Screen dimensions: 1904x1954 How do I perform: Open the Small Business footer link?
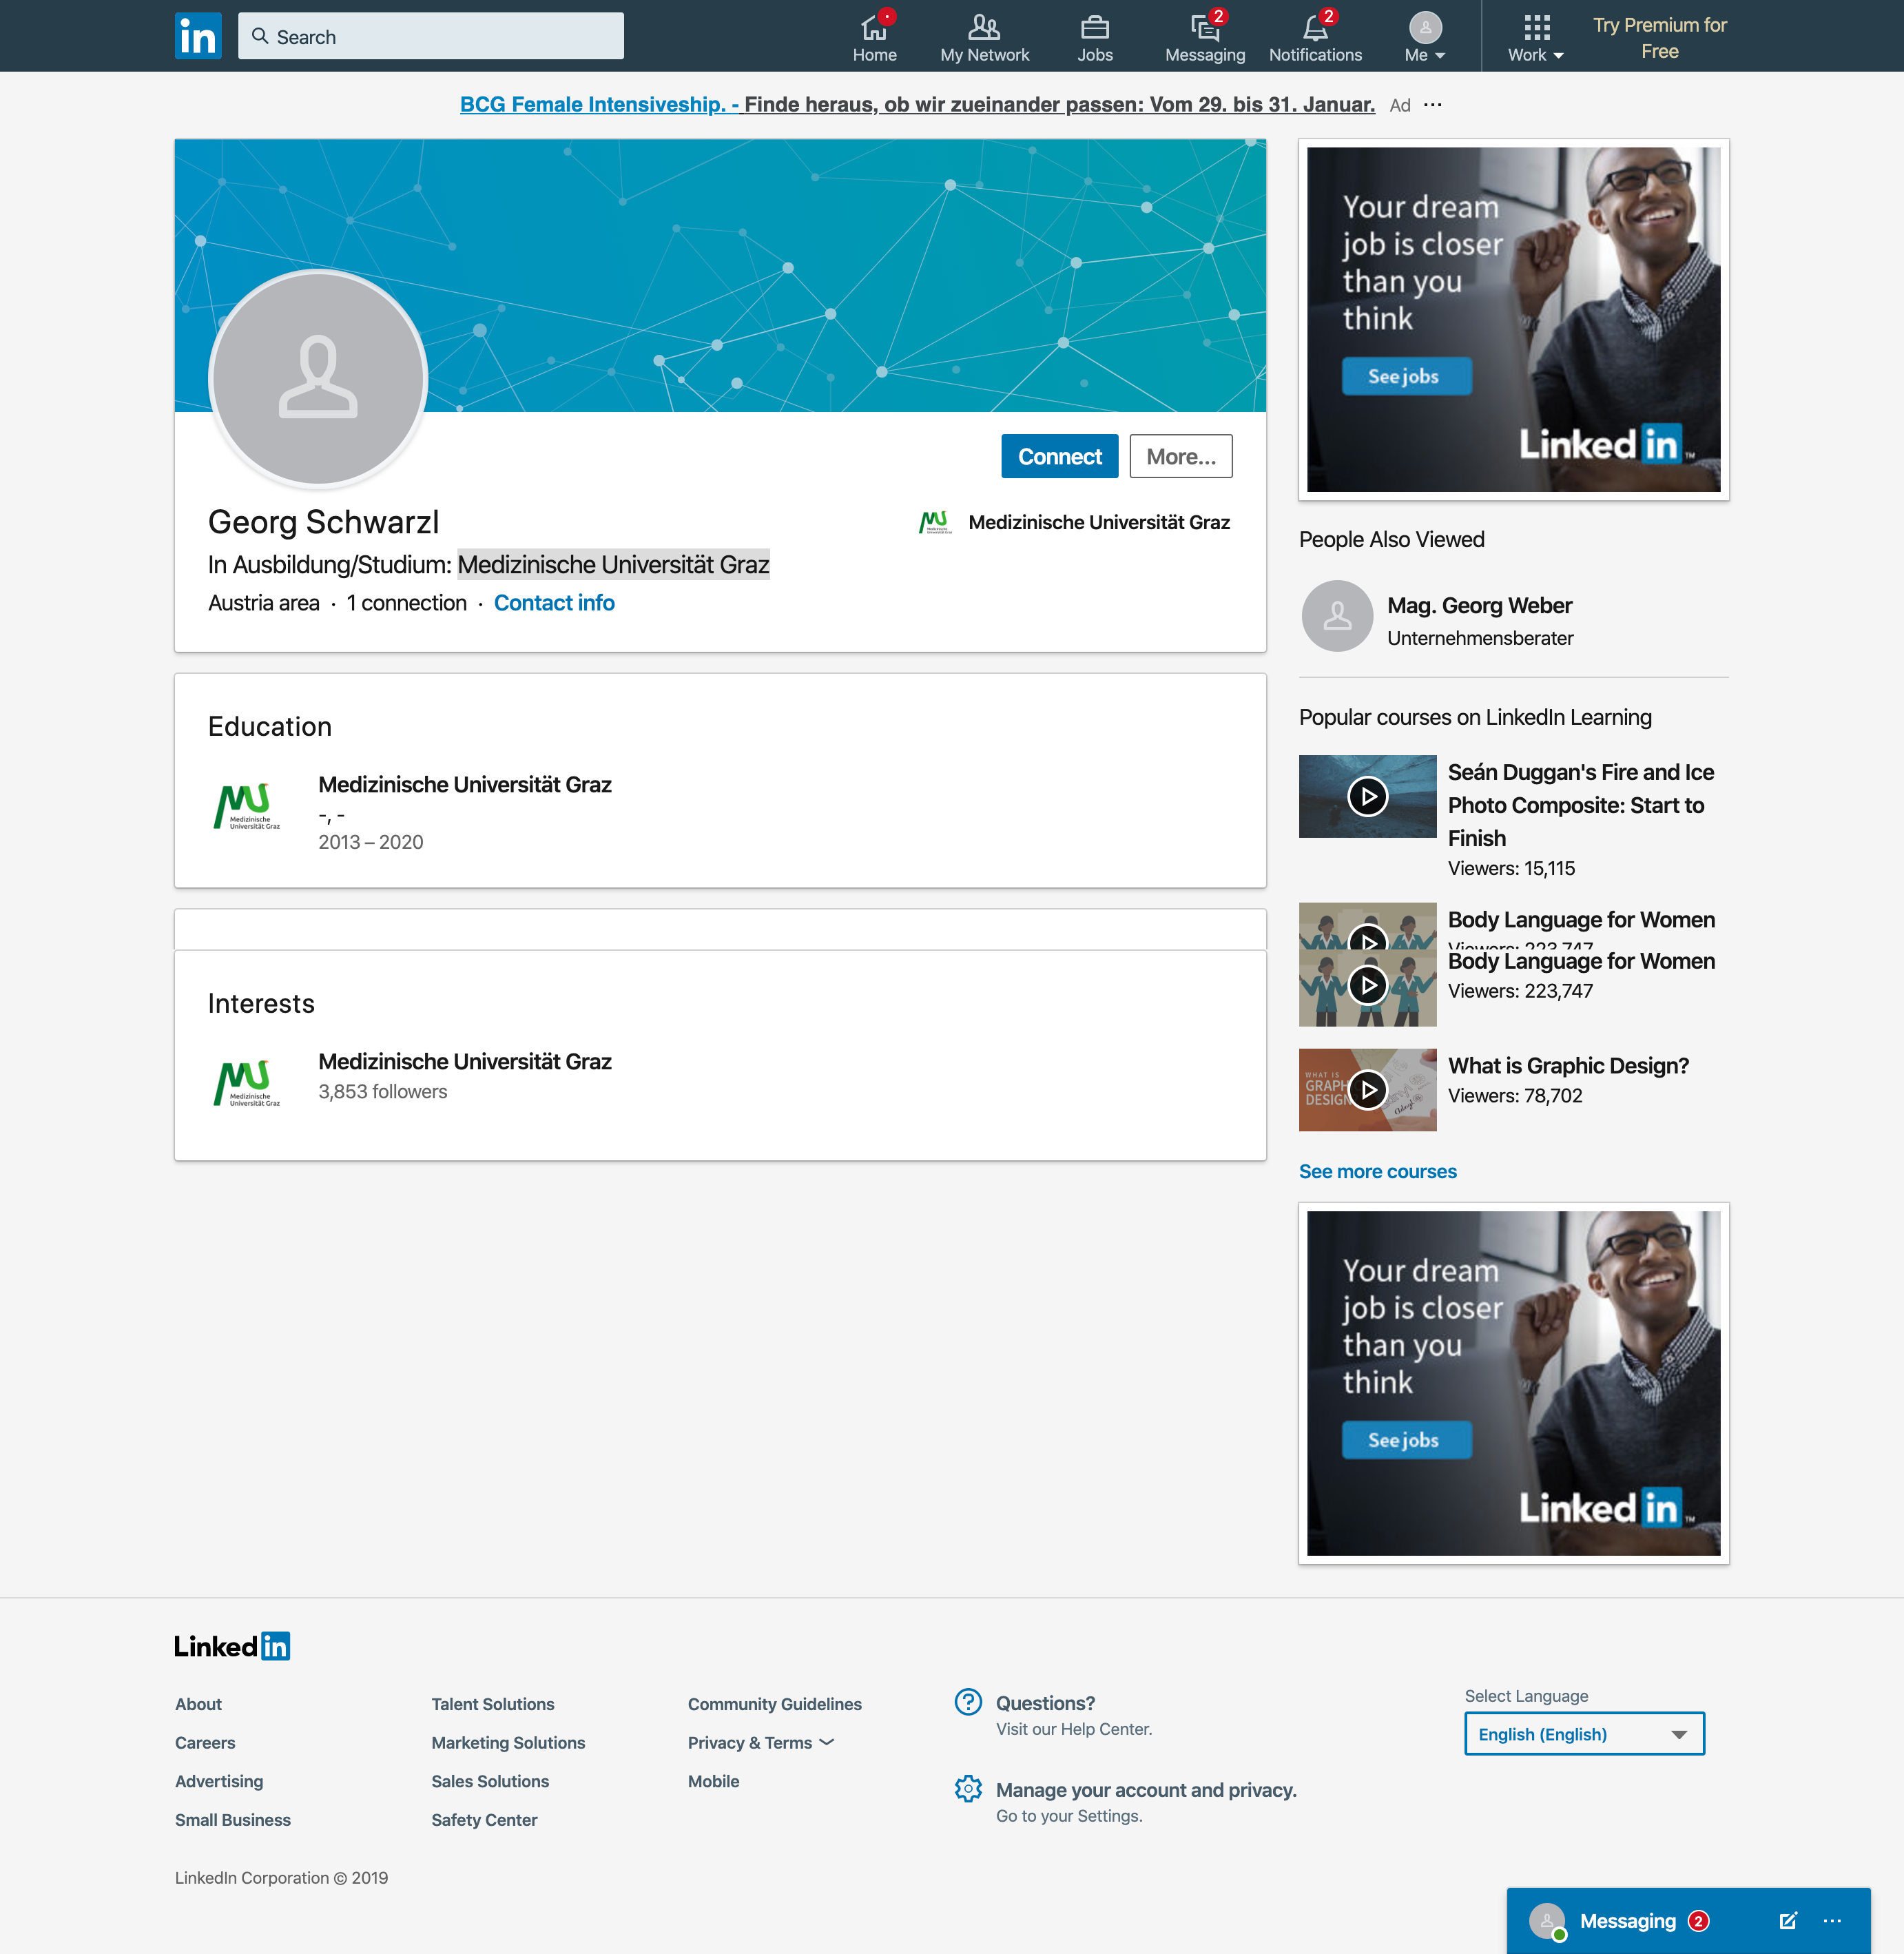pyautogui.click(x=233, y=1820)
